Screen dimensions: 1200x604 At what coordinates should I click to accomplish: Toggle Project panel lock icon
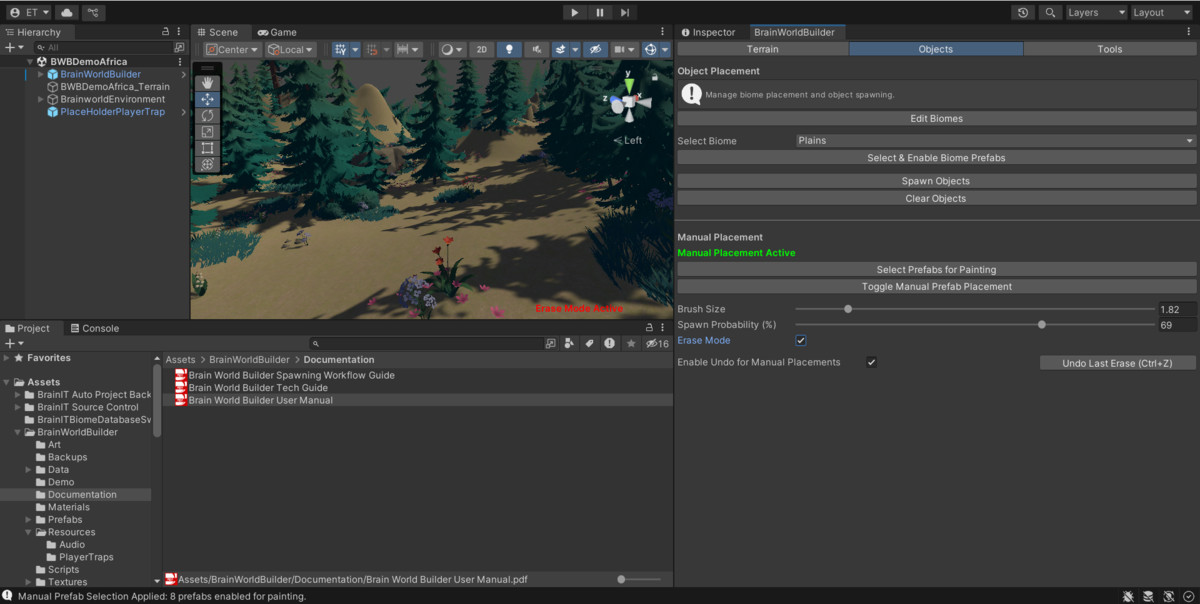pyautogui.click(x=648, y=328)
